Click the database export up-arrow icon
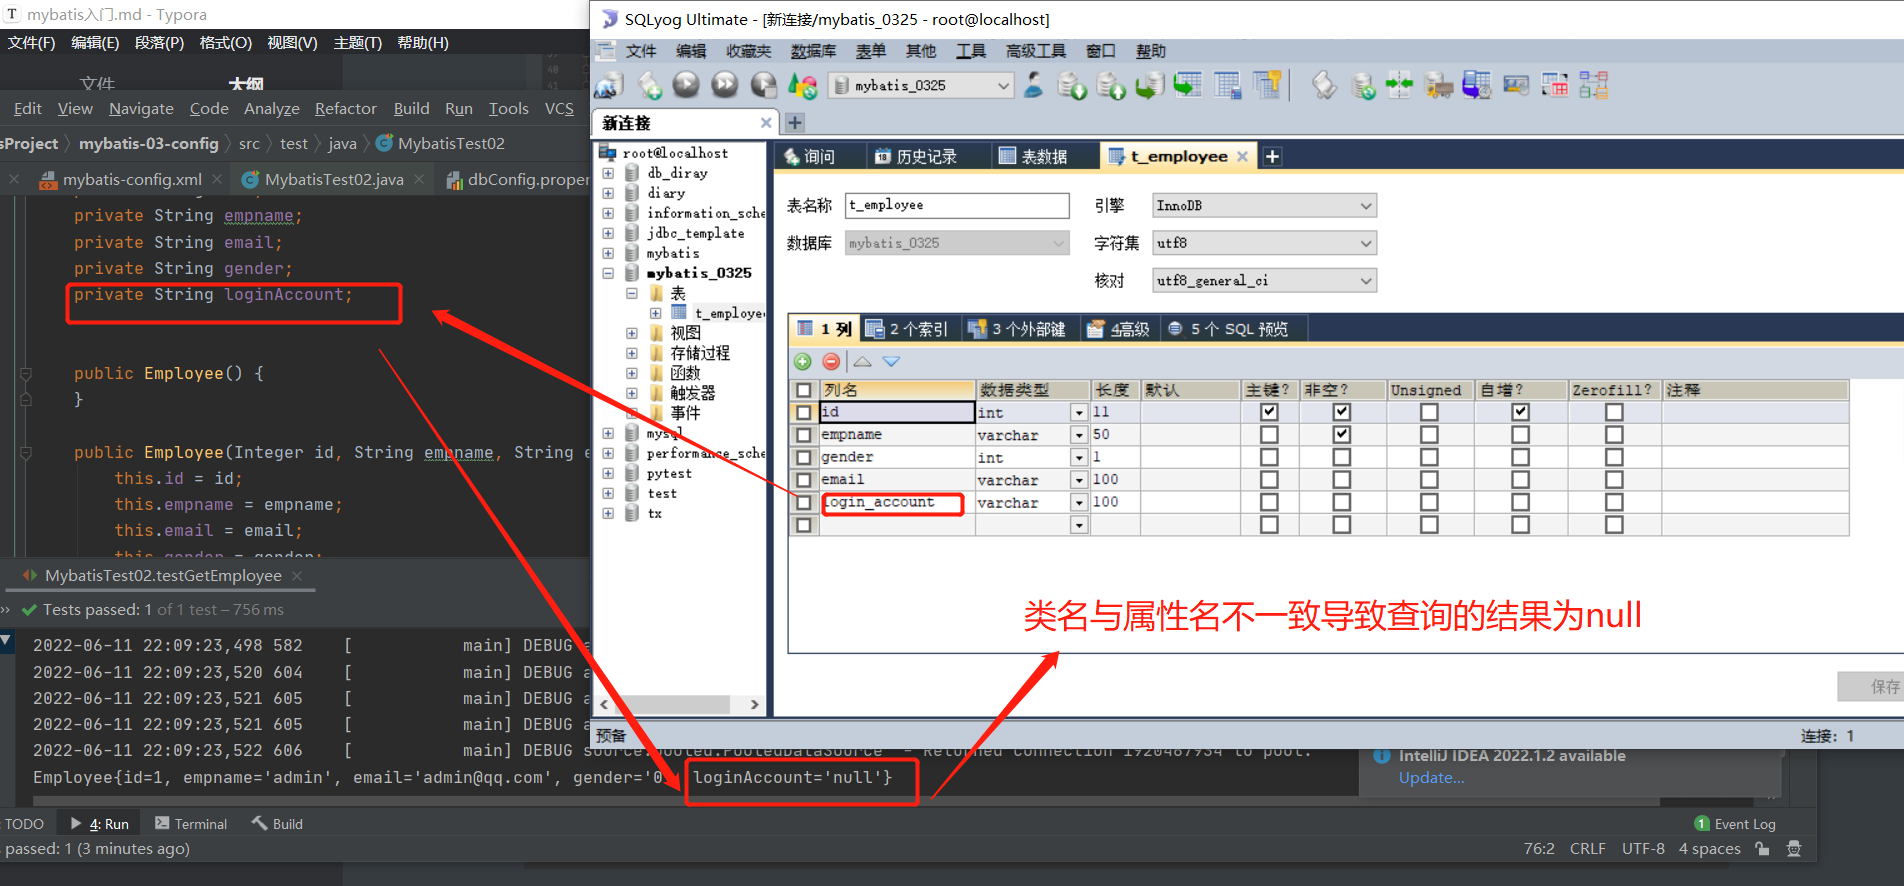 [x=1111, y=86]
